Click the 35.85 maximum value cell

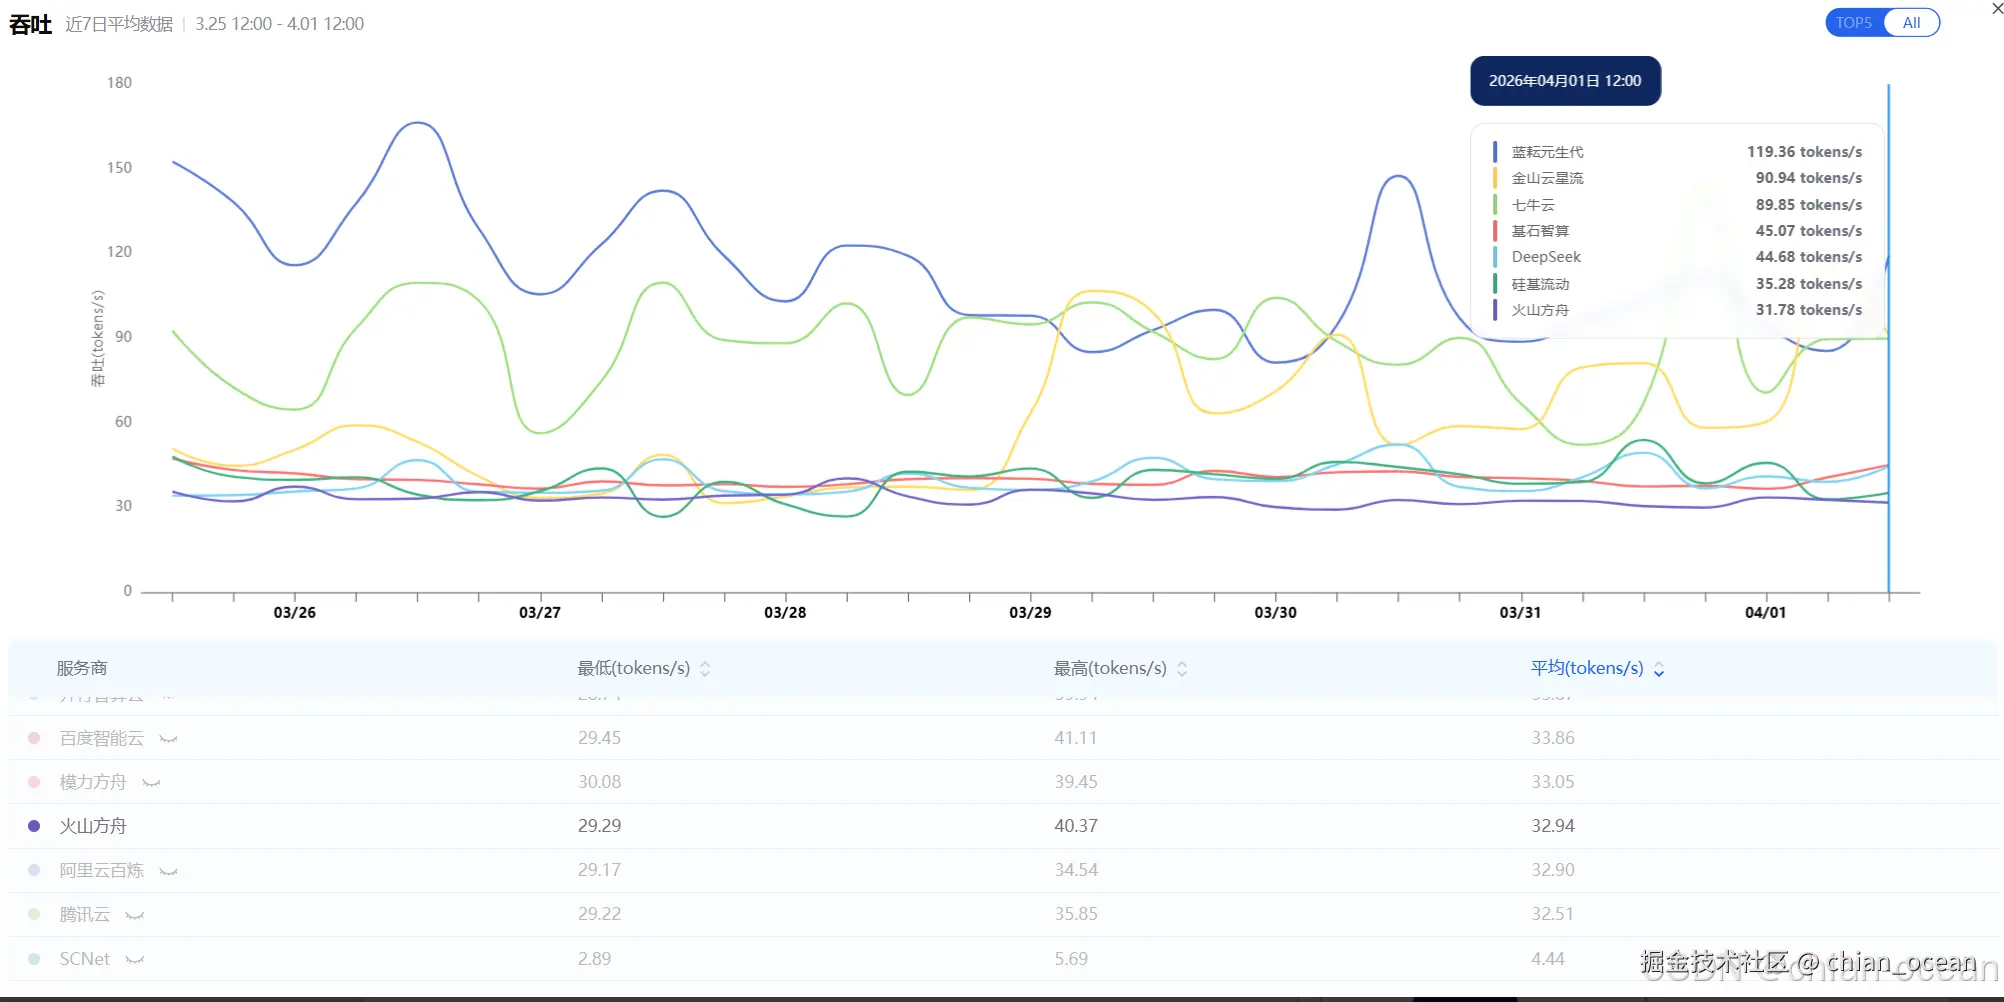tap(1076, 914)
